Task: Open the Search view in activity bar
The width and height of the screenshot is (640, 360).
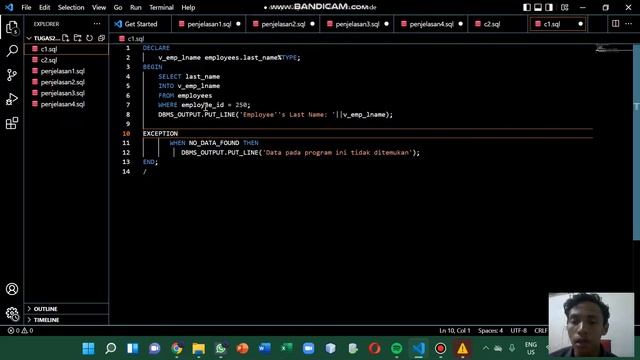Action: coord(12,51)
